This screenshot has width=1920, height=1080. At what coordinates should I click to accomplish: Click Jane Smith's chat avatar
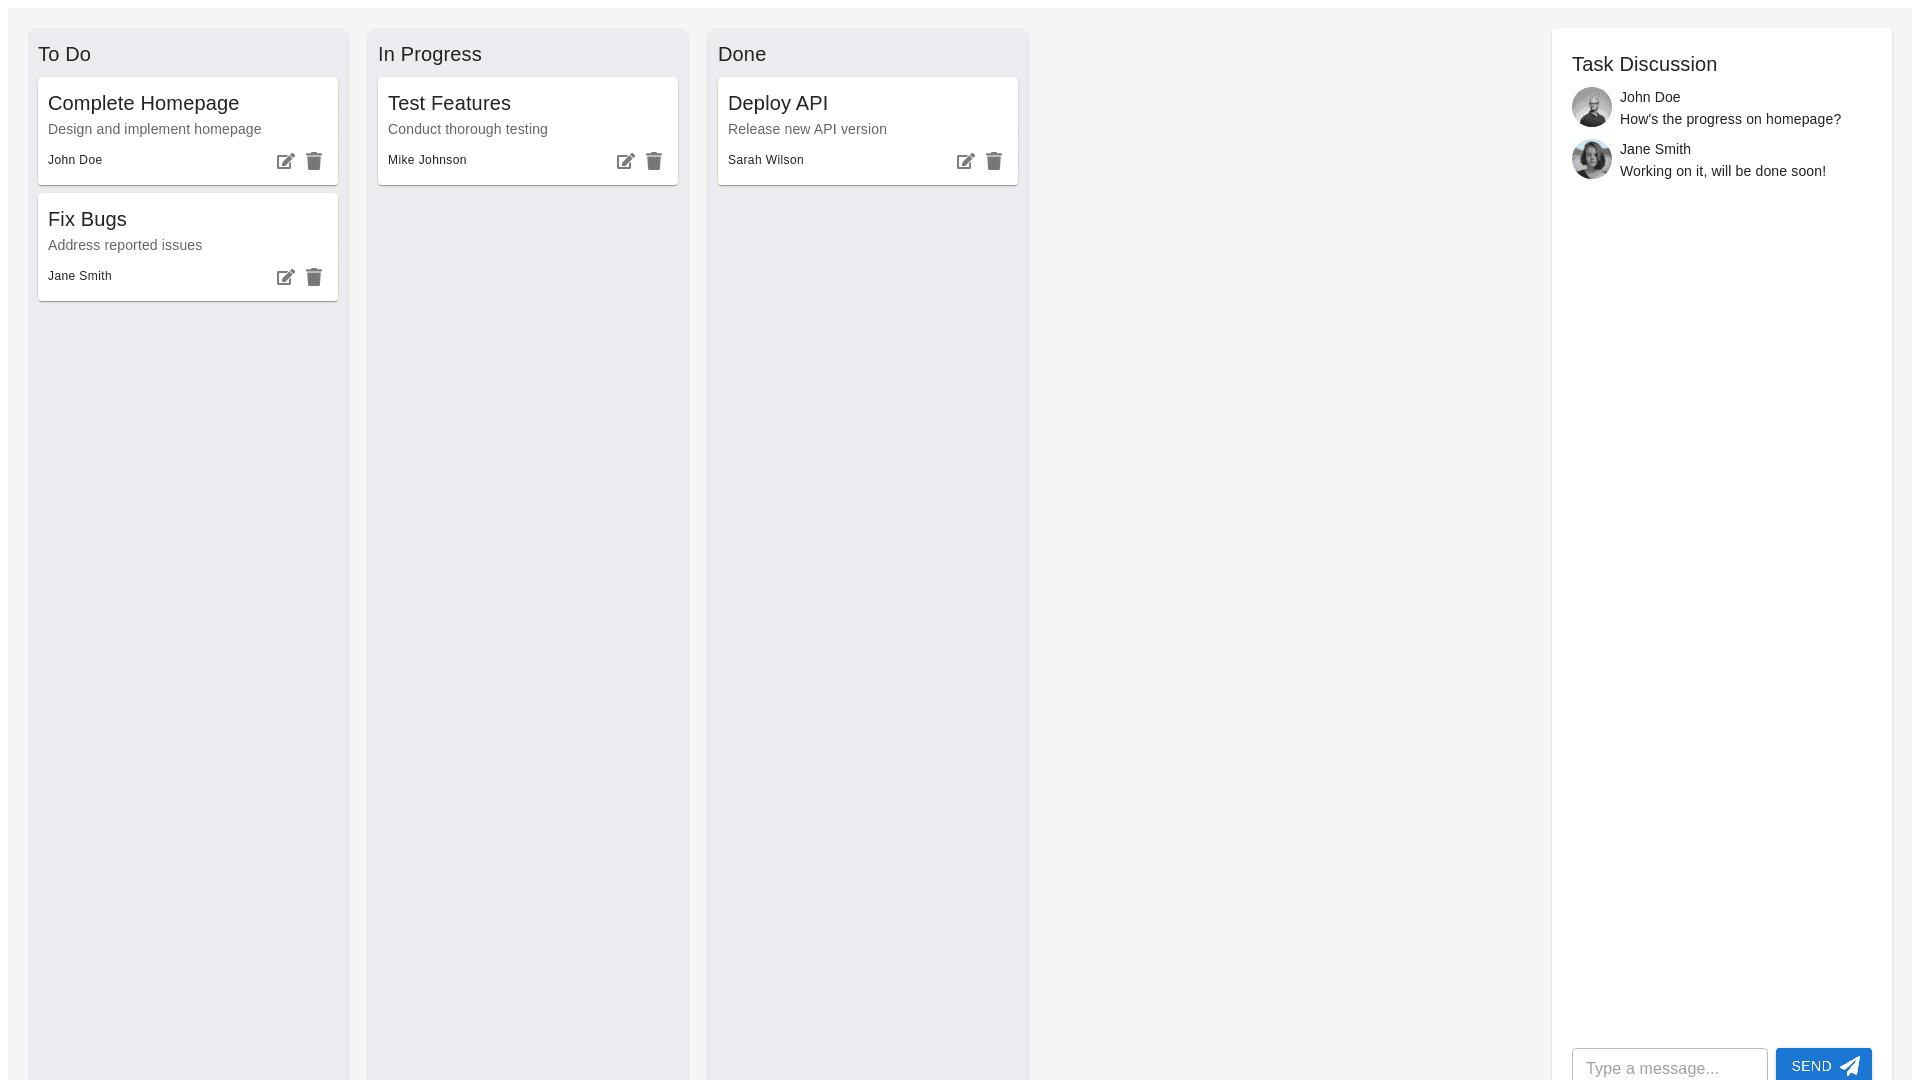pyautogui.click(x=1592, y=159)
